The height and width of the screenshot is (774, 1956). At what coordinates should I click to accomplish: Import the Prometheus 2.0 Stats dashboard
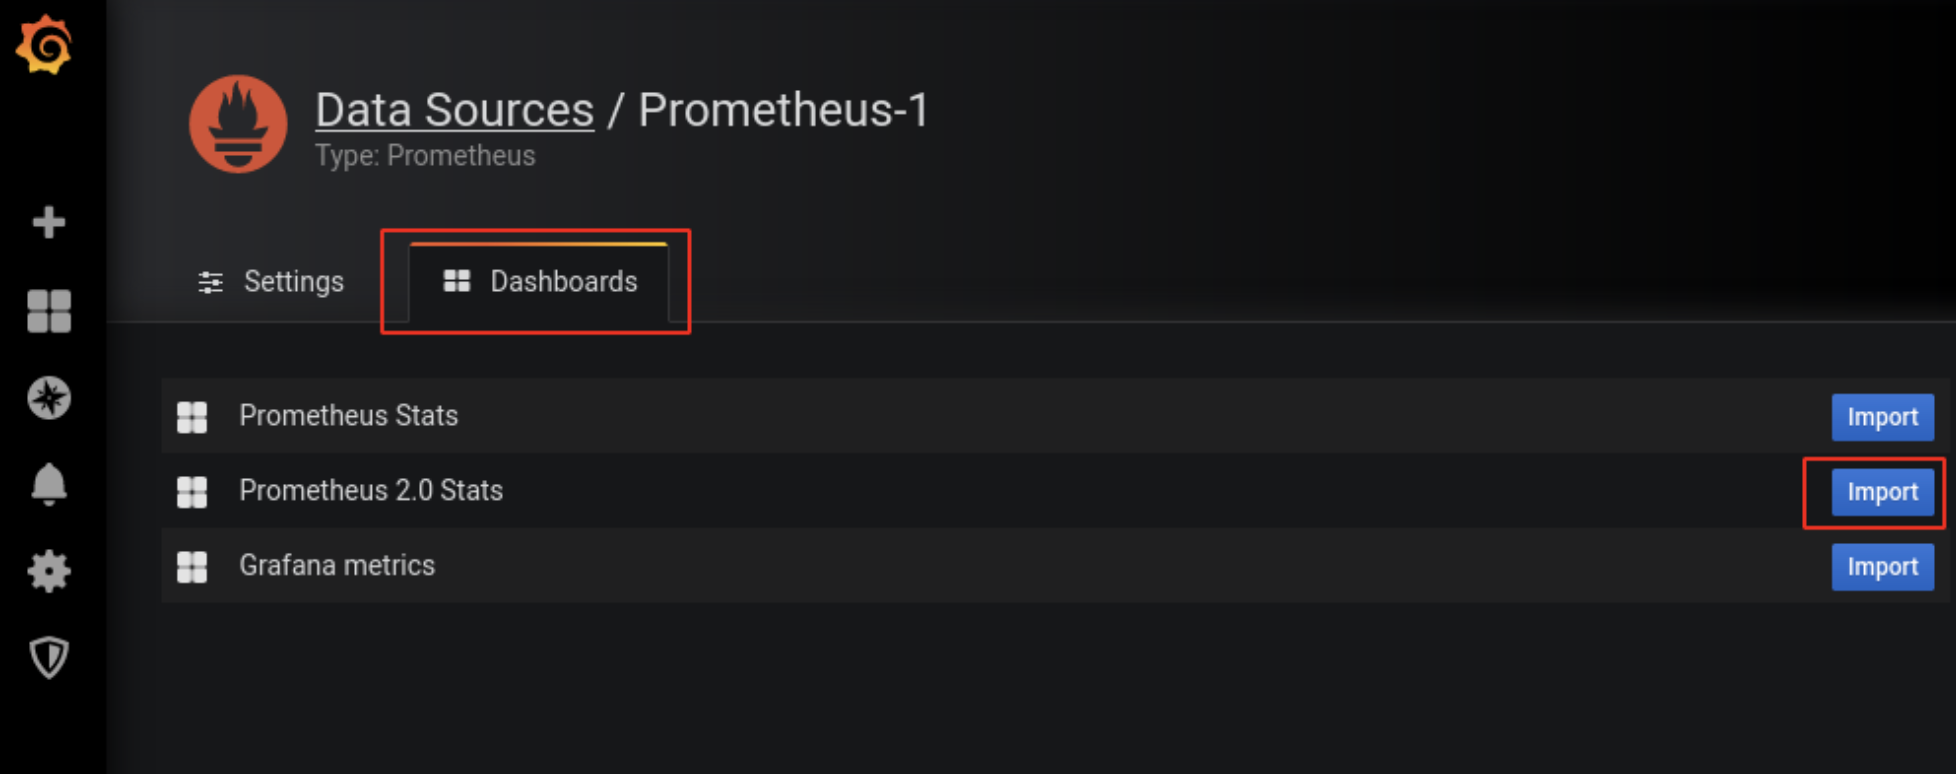click(1882, 492)
